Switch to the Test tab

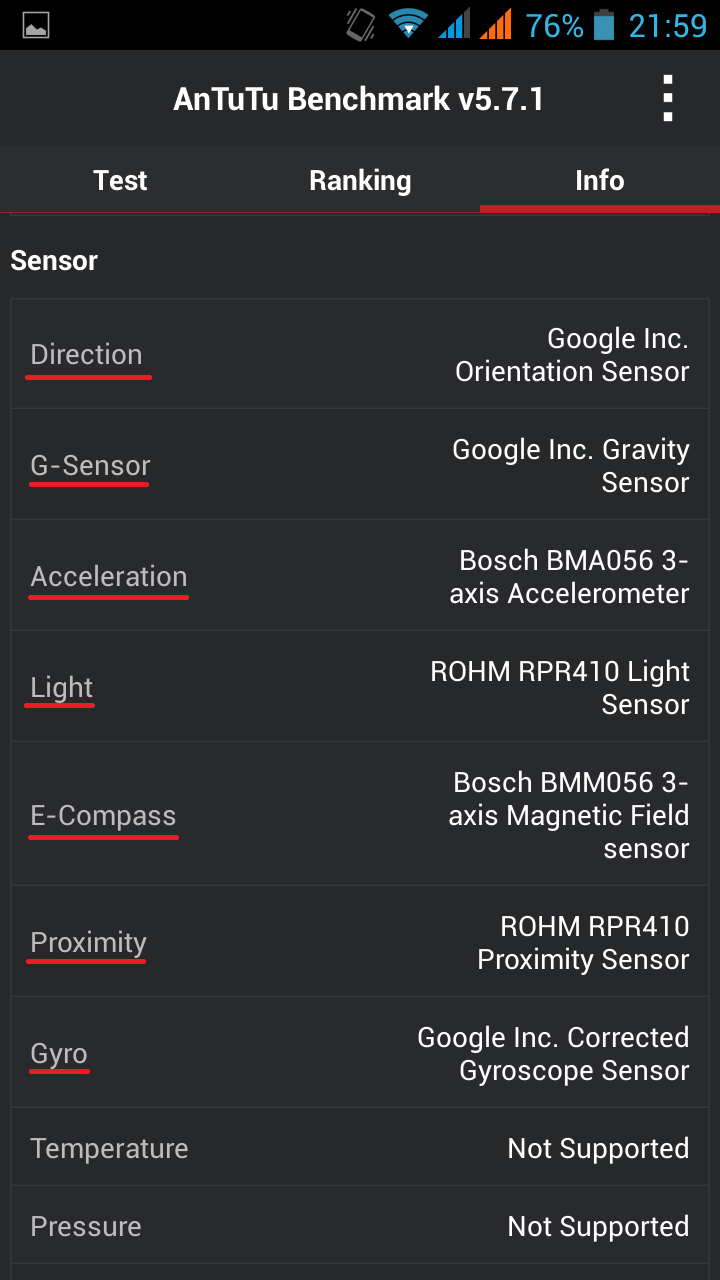click(120, 181)
